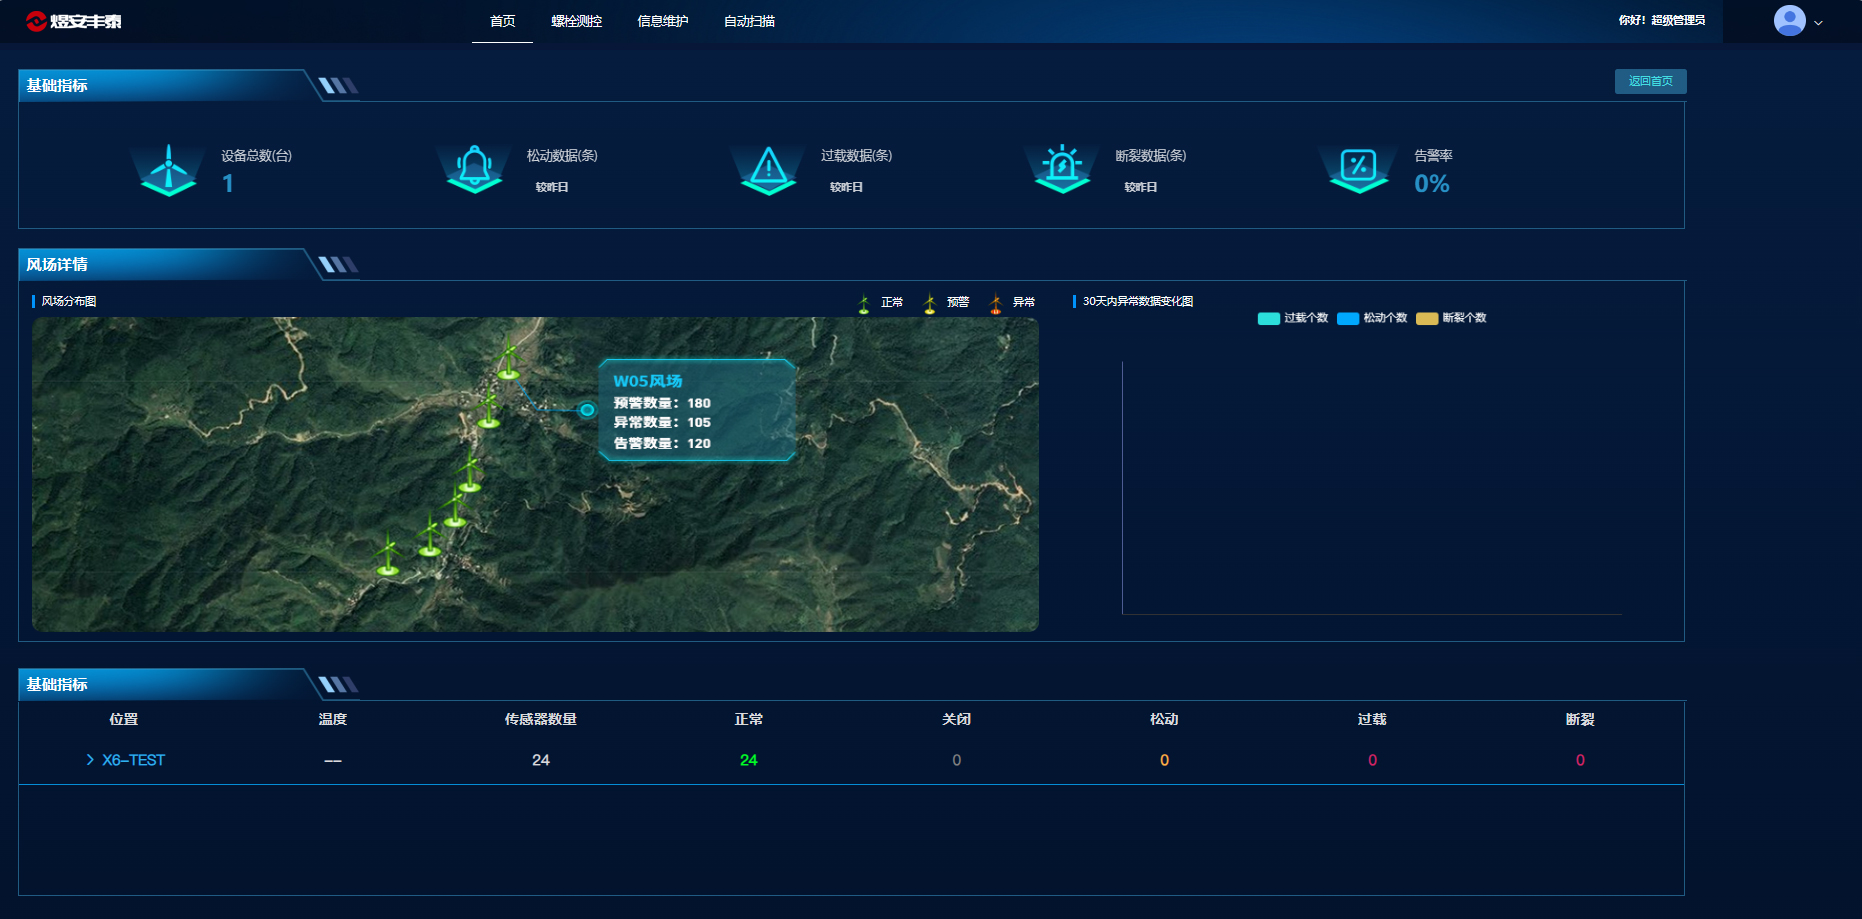Click the percent 告警率 icon

1358,168
